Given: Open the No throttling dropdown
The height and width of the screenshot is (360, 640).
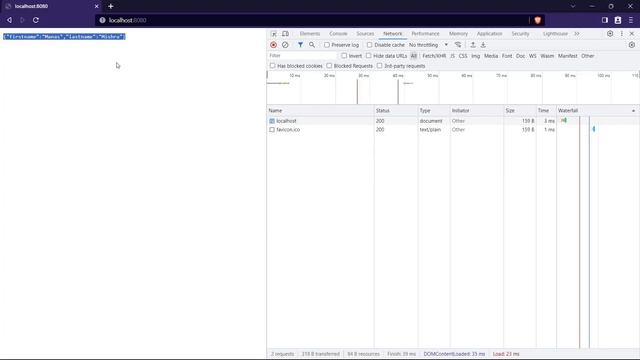Looking at the screenshot, I should pyautogui.click(x=428, y=45).
